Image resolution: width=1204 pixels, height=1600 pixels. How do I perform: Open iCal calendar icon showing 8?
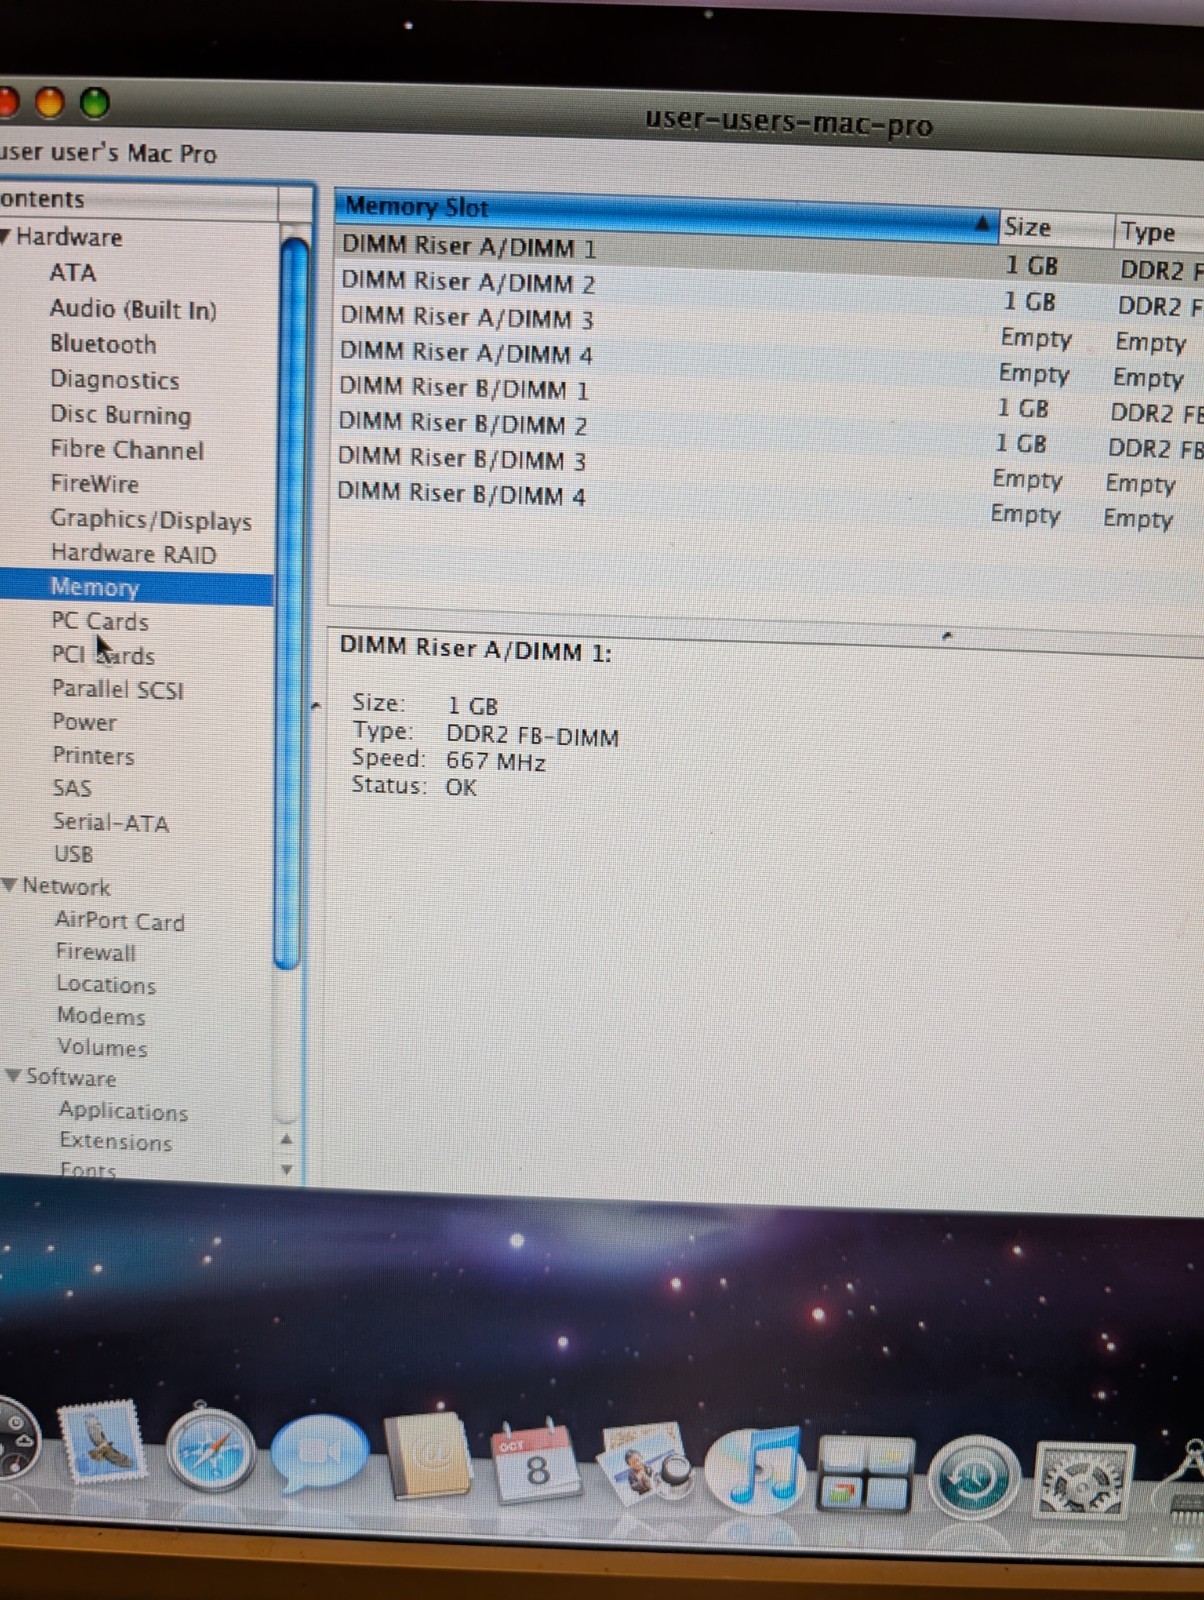[x=537, y=1460]
